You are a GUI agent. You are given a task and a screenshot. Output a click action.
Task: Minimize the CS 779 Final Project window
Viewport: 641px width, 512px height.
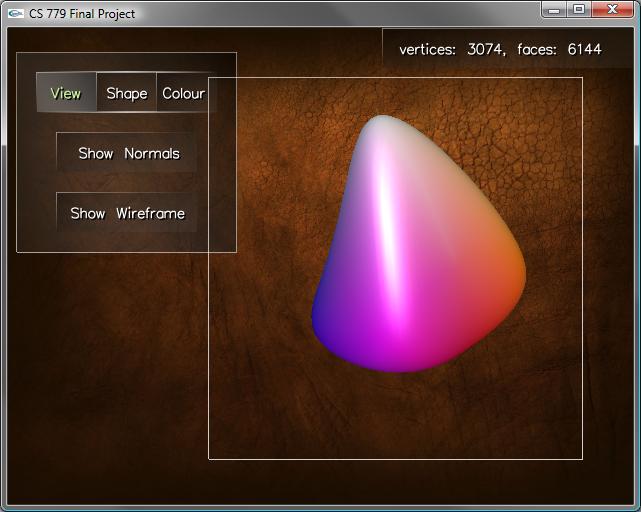click(x=556, y=9)
